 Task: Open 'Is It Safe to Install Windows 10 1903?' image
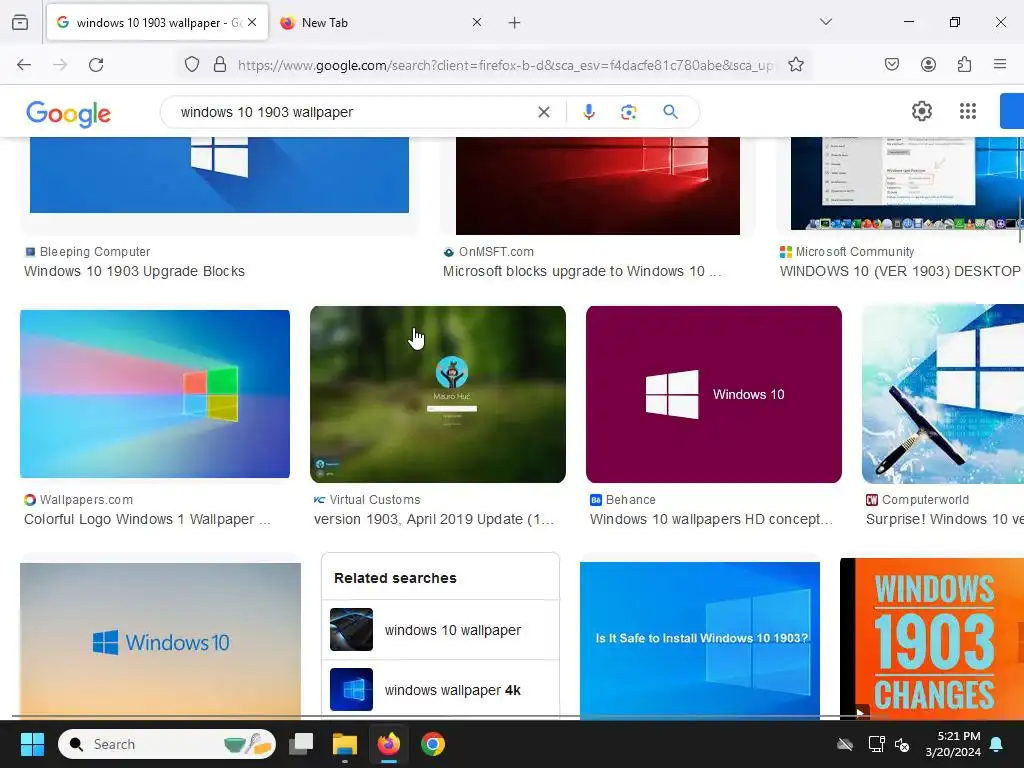pos(699,641)
